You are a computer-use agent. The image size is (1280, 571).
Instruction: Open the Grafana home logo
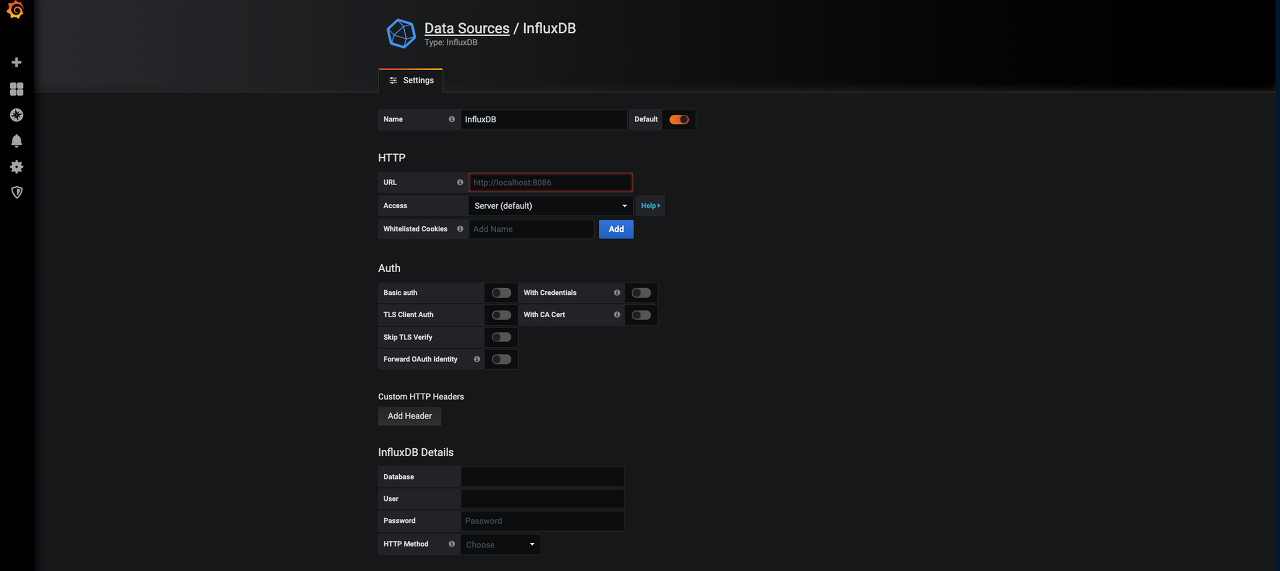tap(16, 11)
